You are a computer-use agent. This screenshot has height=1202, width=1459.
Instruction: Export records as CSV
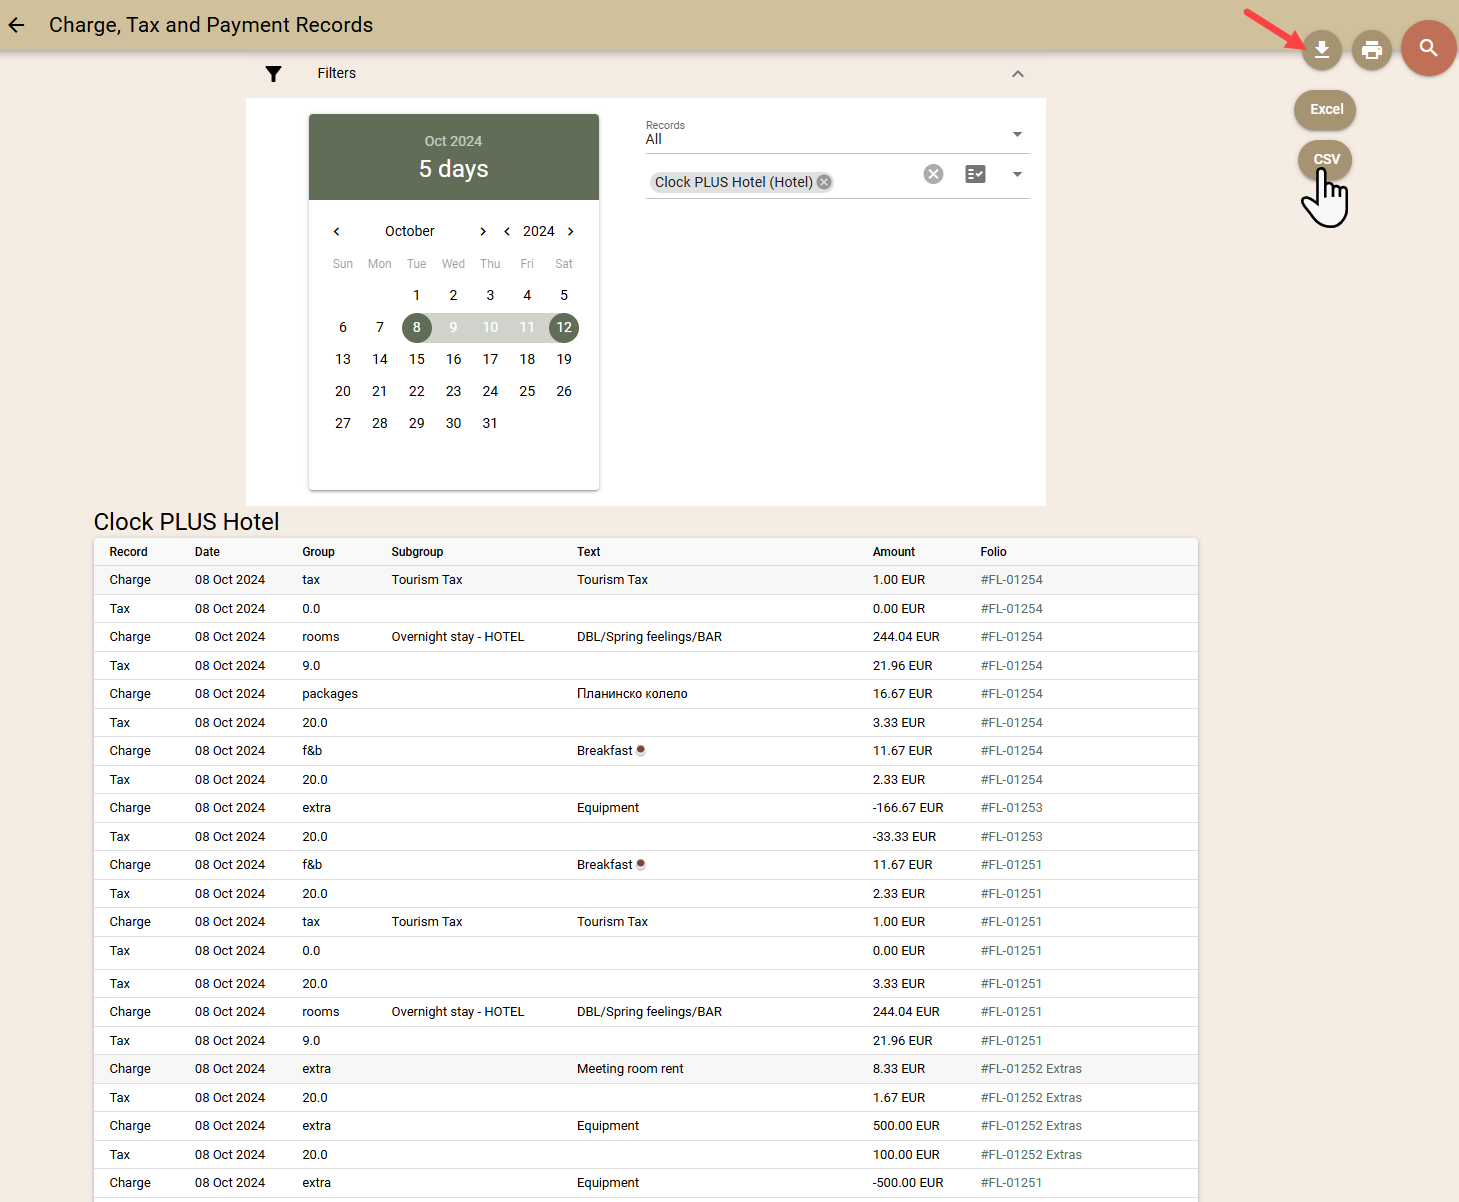[x=1326, y=159]
